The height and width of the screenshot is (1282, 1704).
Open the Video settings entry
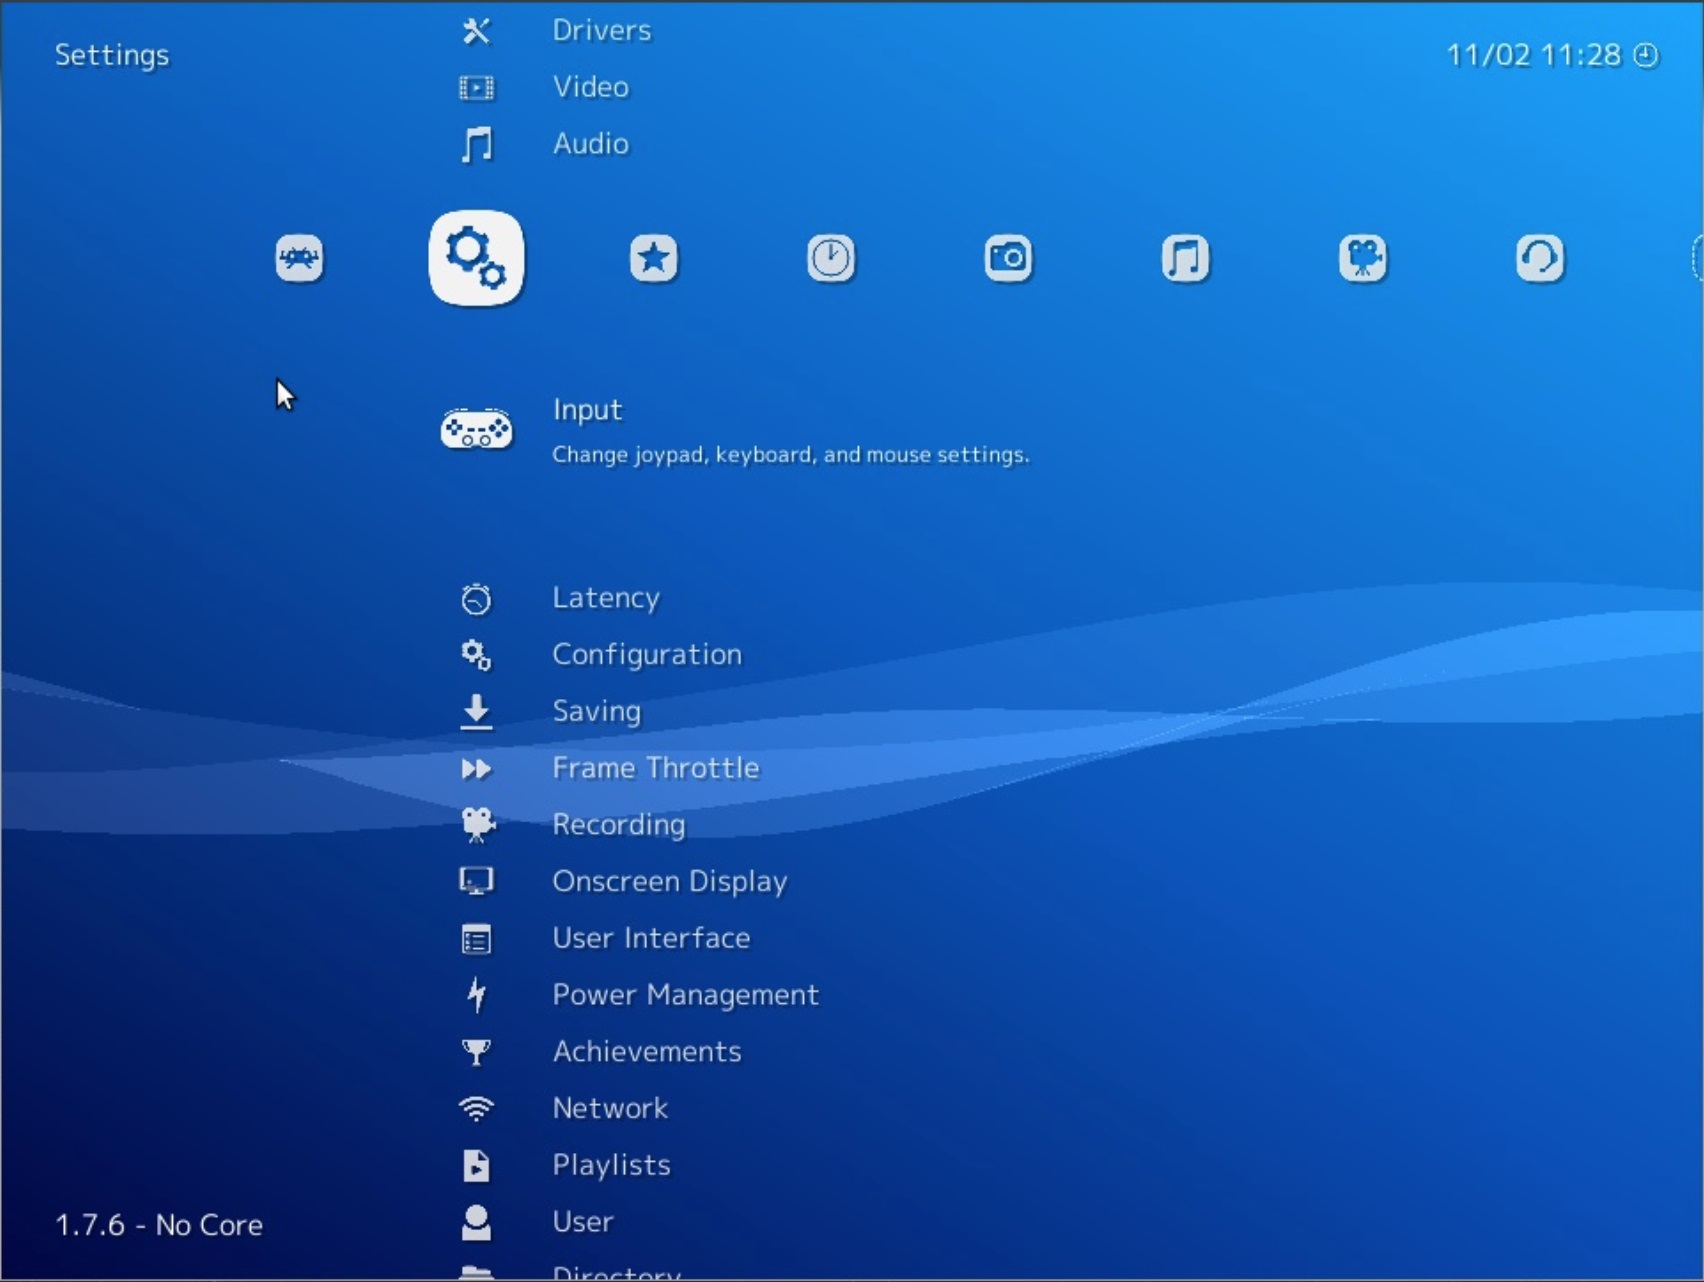pyautogui.click(x=590, y=87)
